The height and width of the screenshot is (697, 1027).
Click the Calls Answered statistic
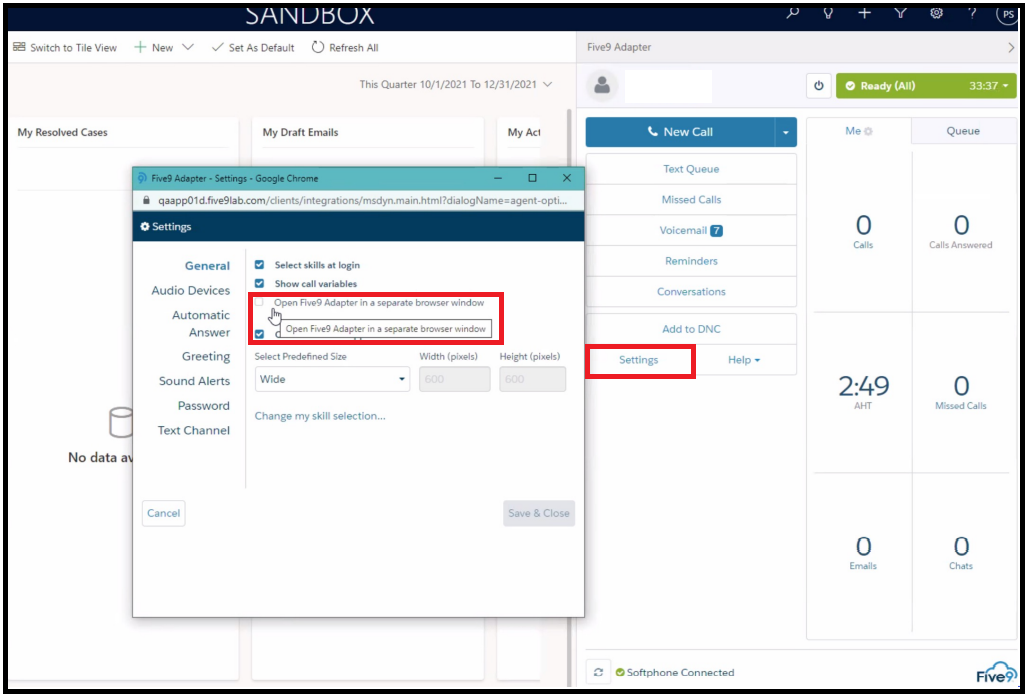point(960,232)
